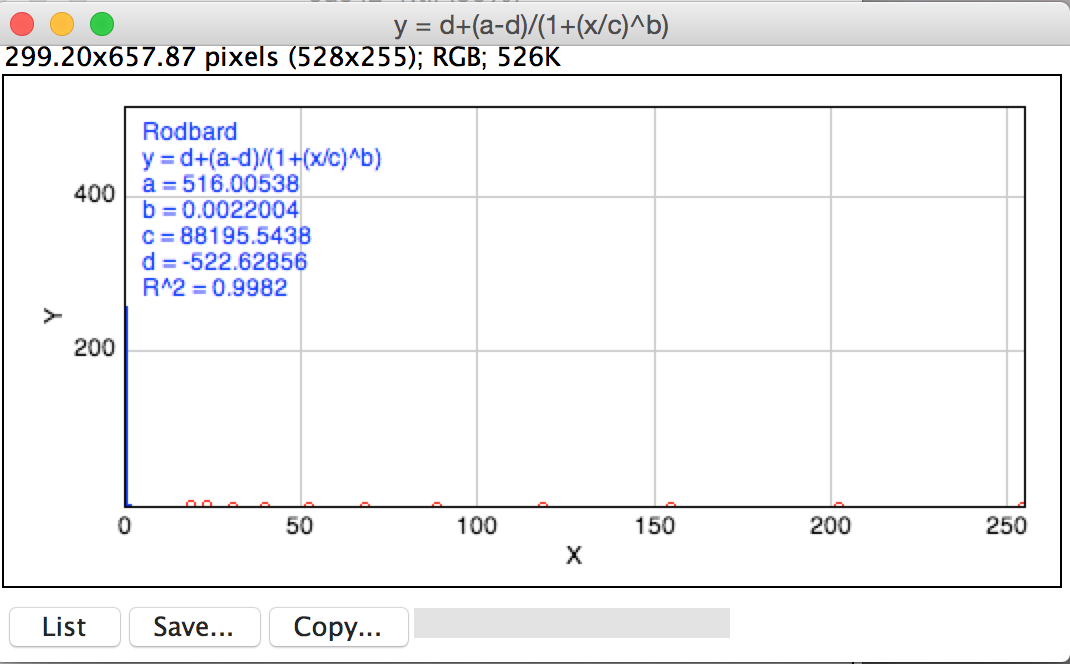
Task: Click the 100 tick label on X axis
Action: click(476, 528)
